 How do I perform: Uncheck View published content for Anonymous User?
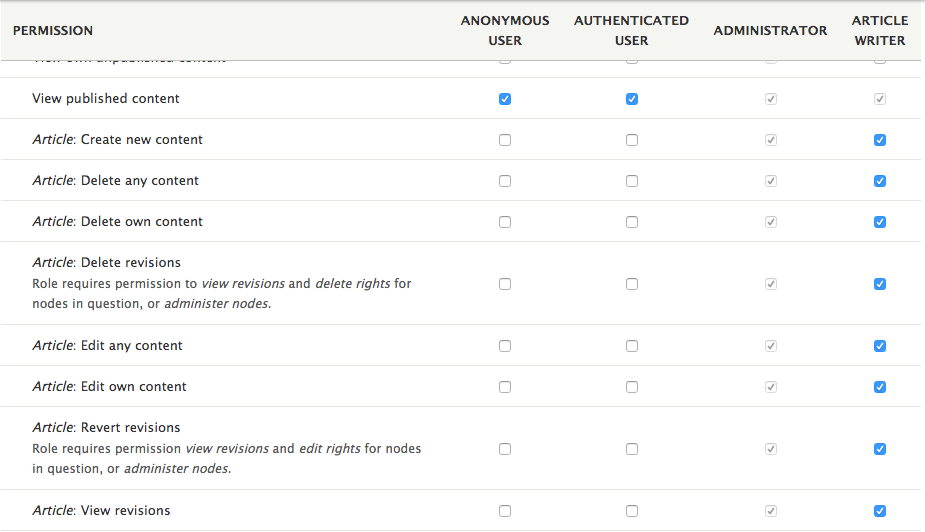pyautogui.click(x=505, y=99)
